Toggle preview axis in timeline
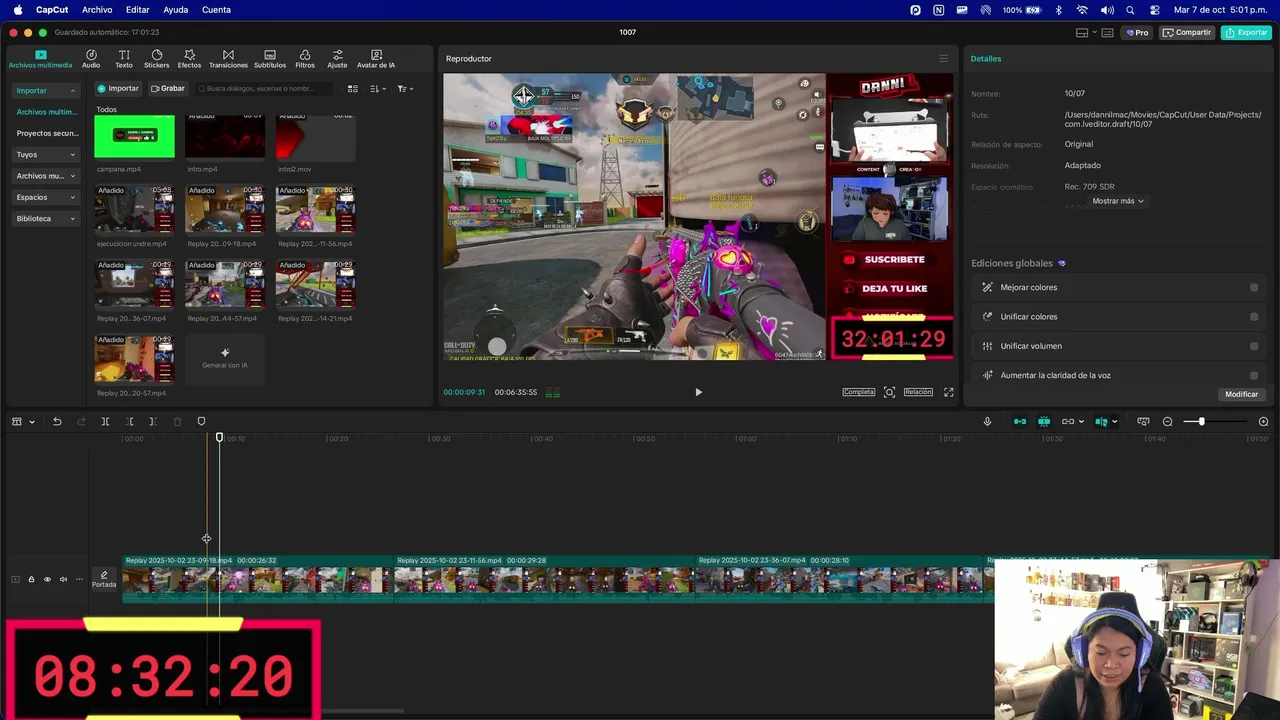Screen dimensions: 1280x720 (x=1101, y=422)
